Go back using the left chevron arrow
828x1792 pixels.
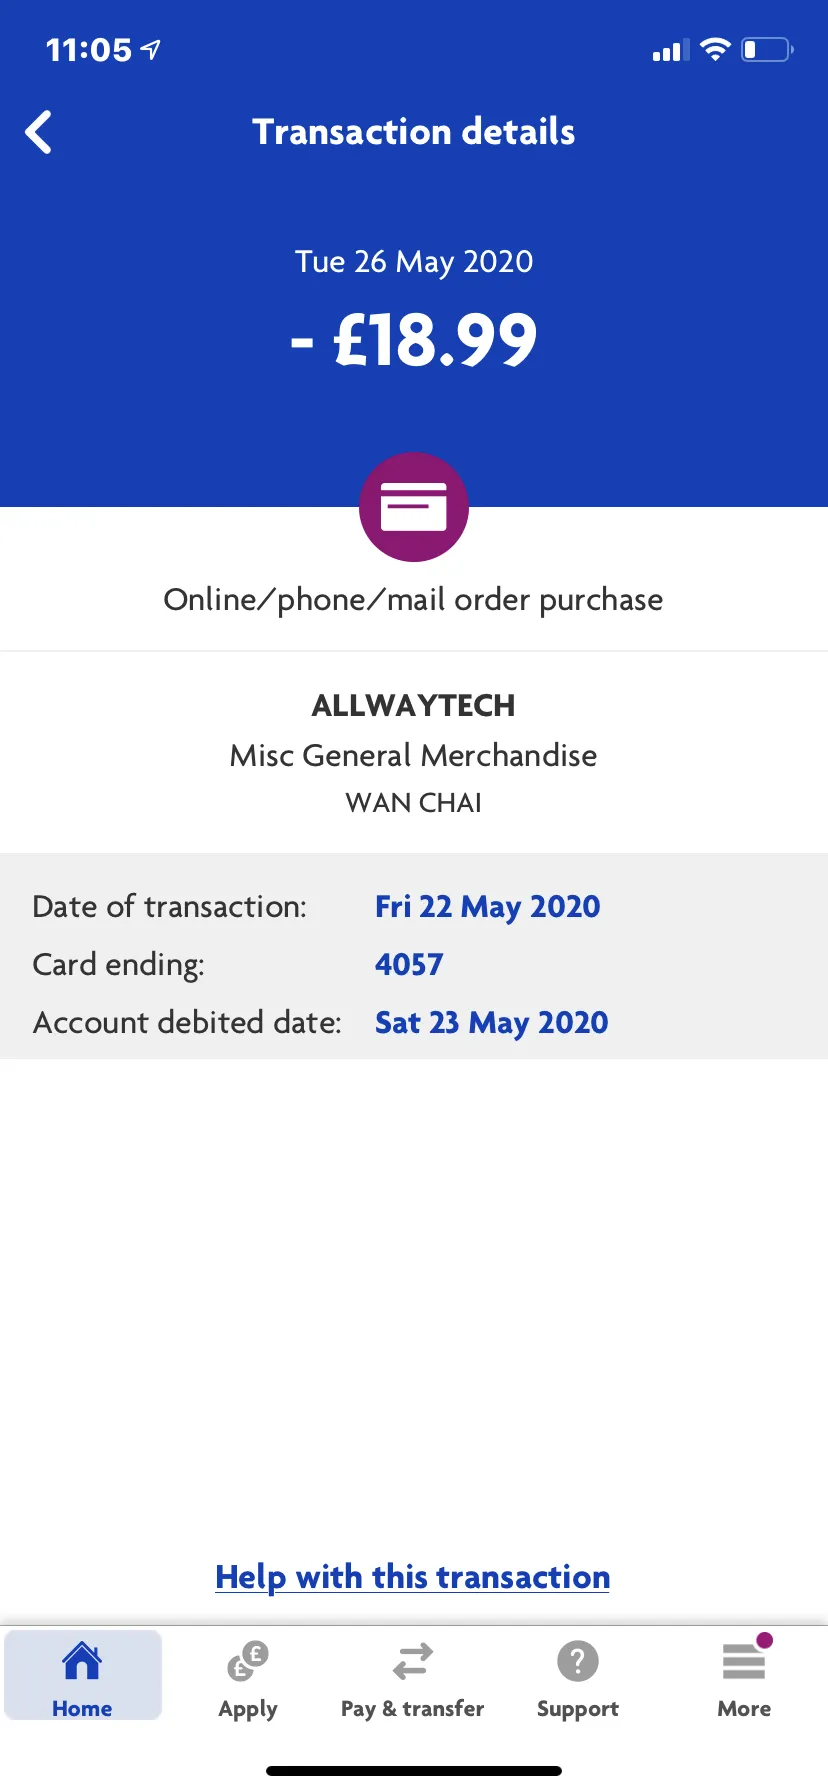[39, 132]
